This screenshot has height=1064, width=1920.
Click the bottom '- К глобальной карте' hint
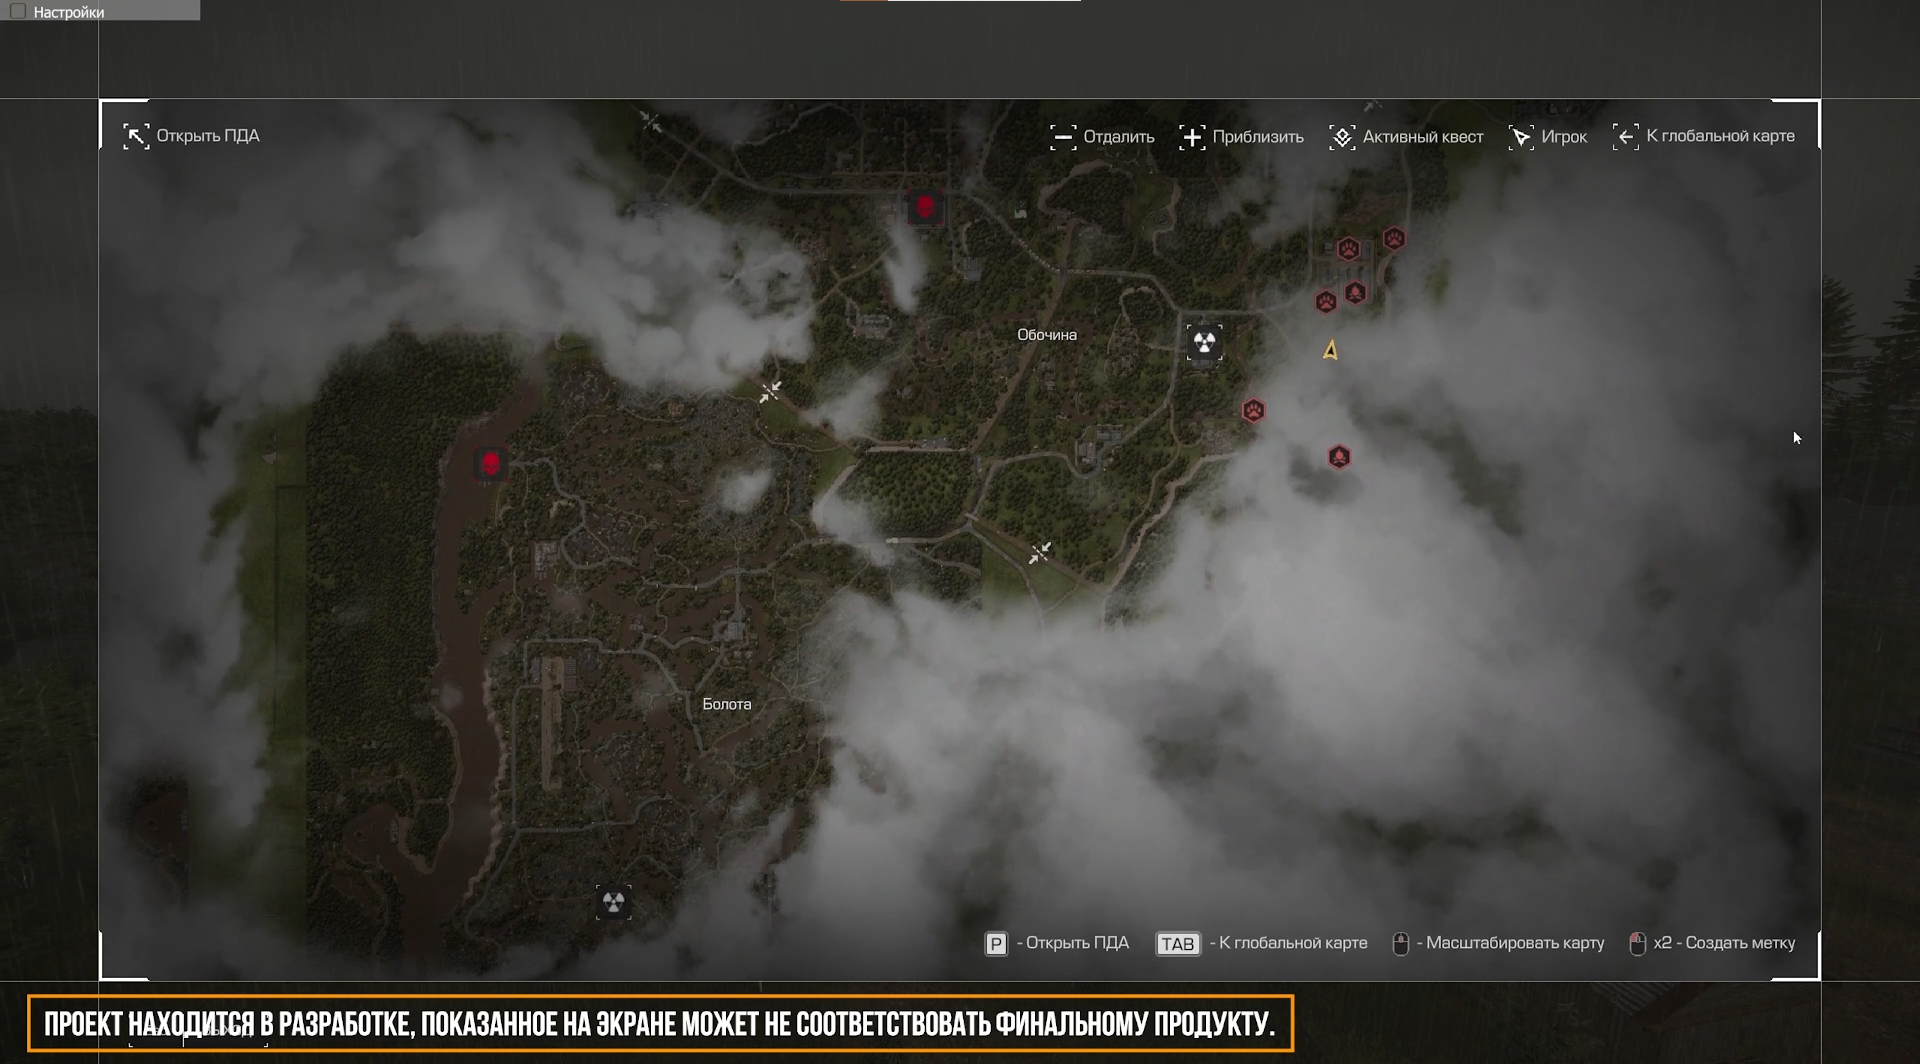(1288, 943)
